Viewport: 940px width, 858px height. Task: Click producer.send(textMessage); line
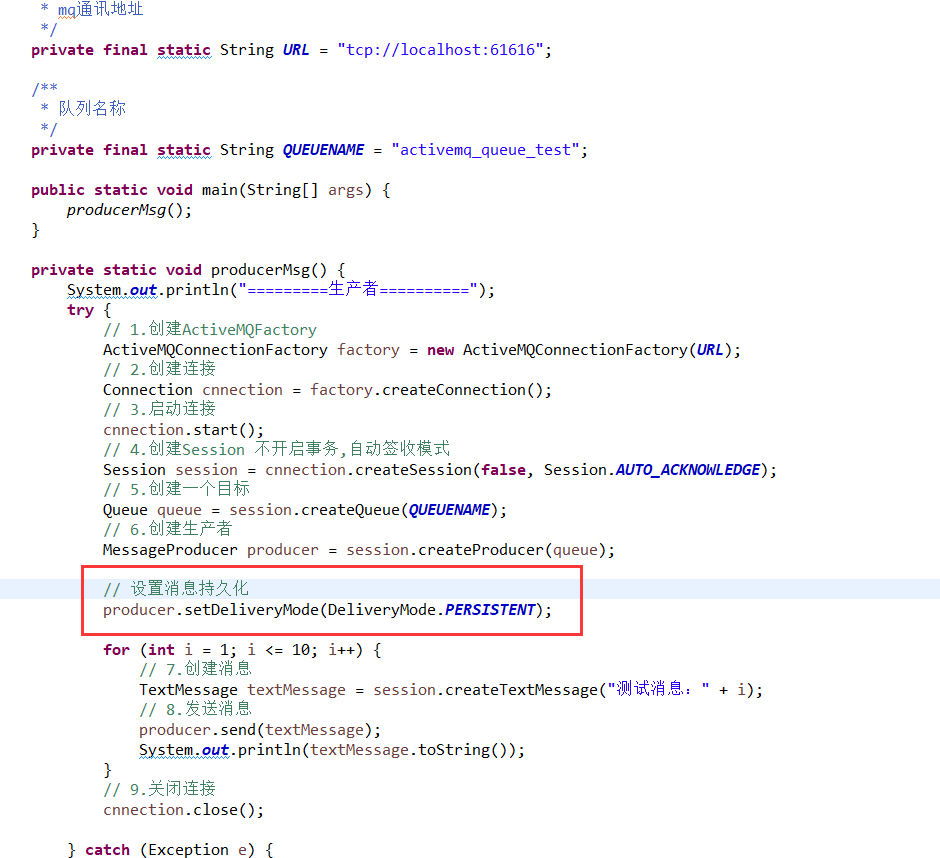(x=260, y=730)
